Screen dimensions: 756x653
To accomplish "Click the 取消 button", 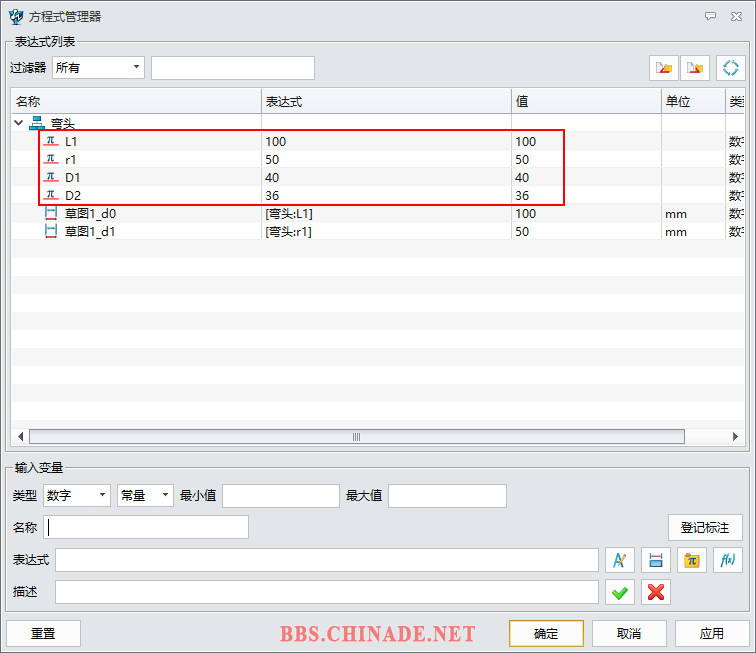I will [629, 633].
